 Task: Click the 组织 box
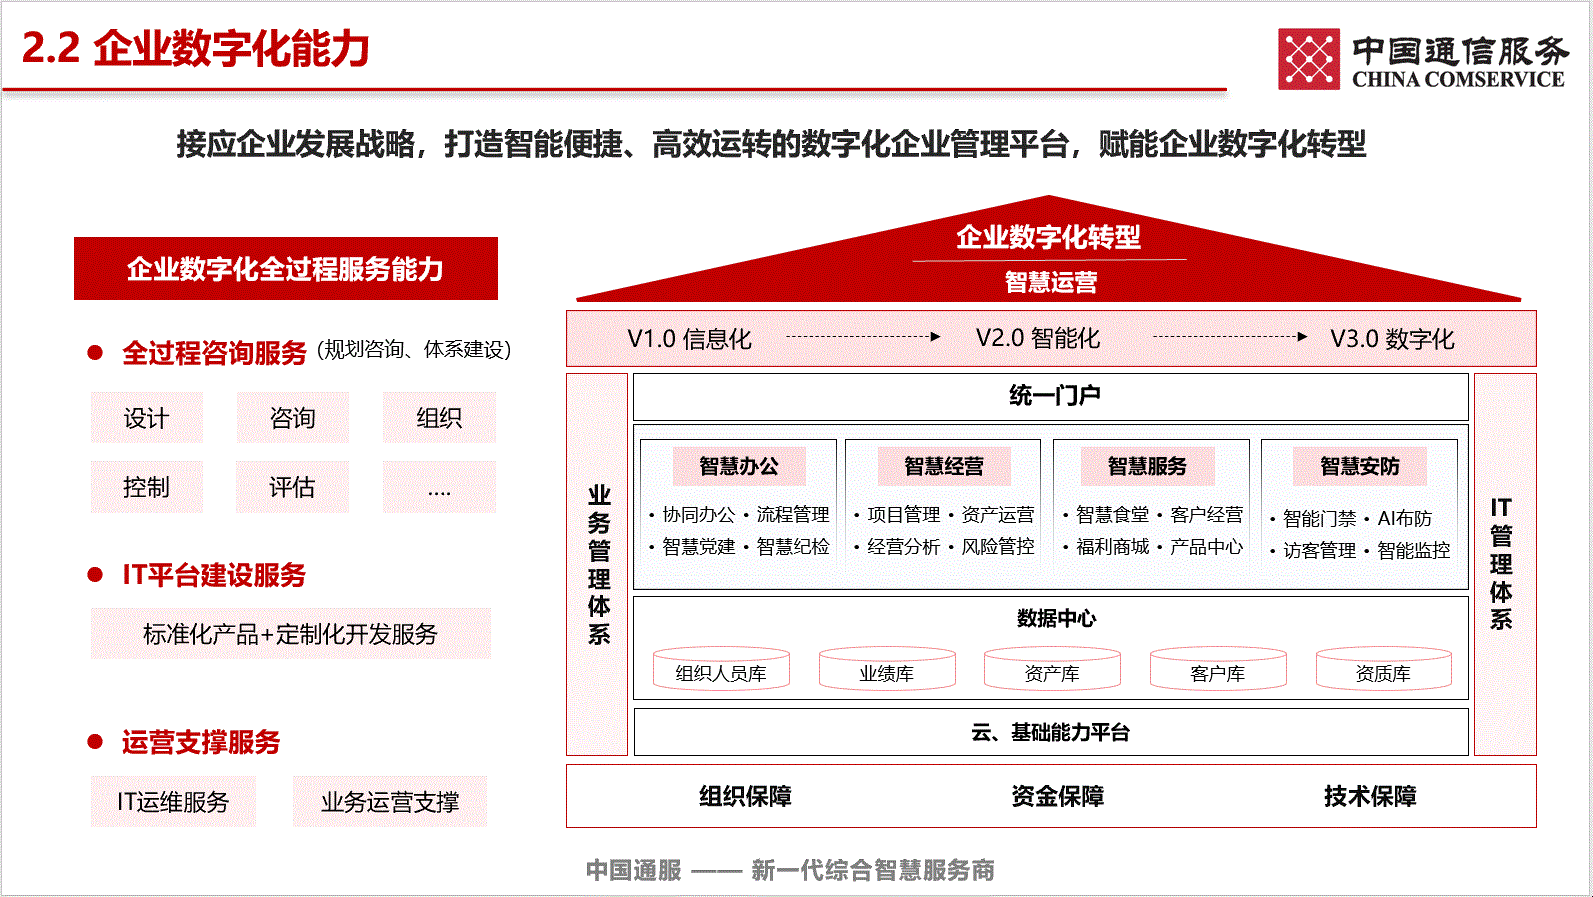pyautogui.click(x=439, y=418)
